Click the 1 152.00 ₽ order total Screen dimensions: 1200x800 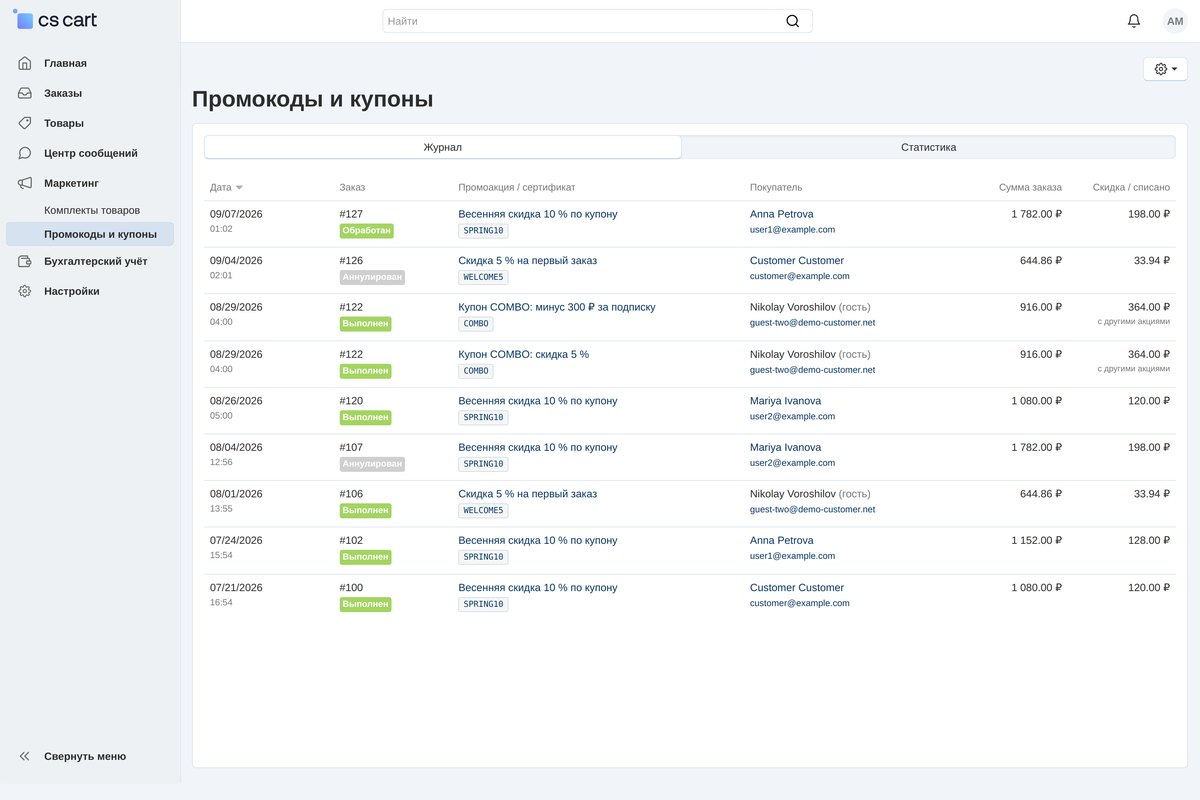1036,541
